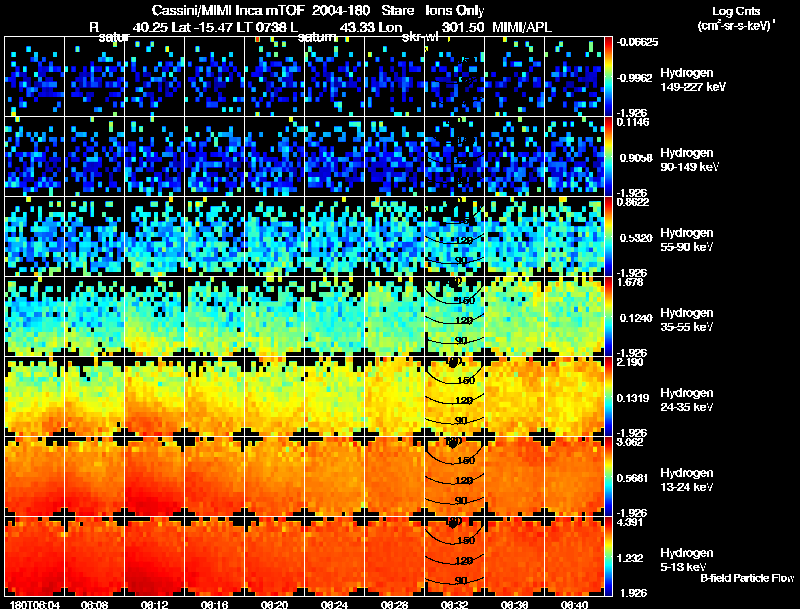Select the Hydrogen 55-90 keV channel label

pyautogui.click(x=687, y=240)
